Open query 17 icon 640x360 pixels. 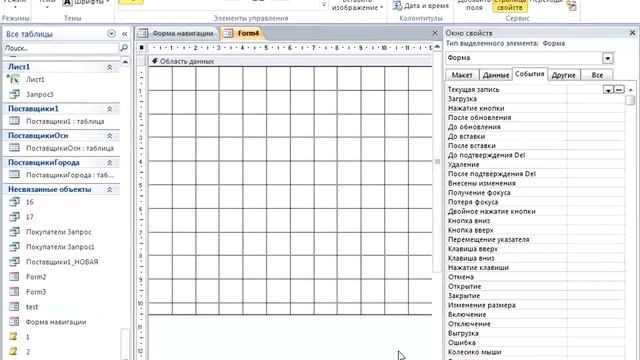click(14, 217)
